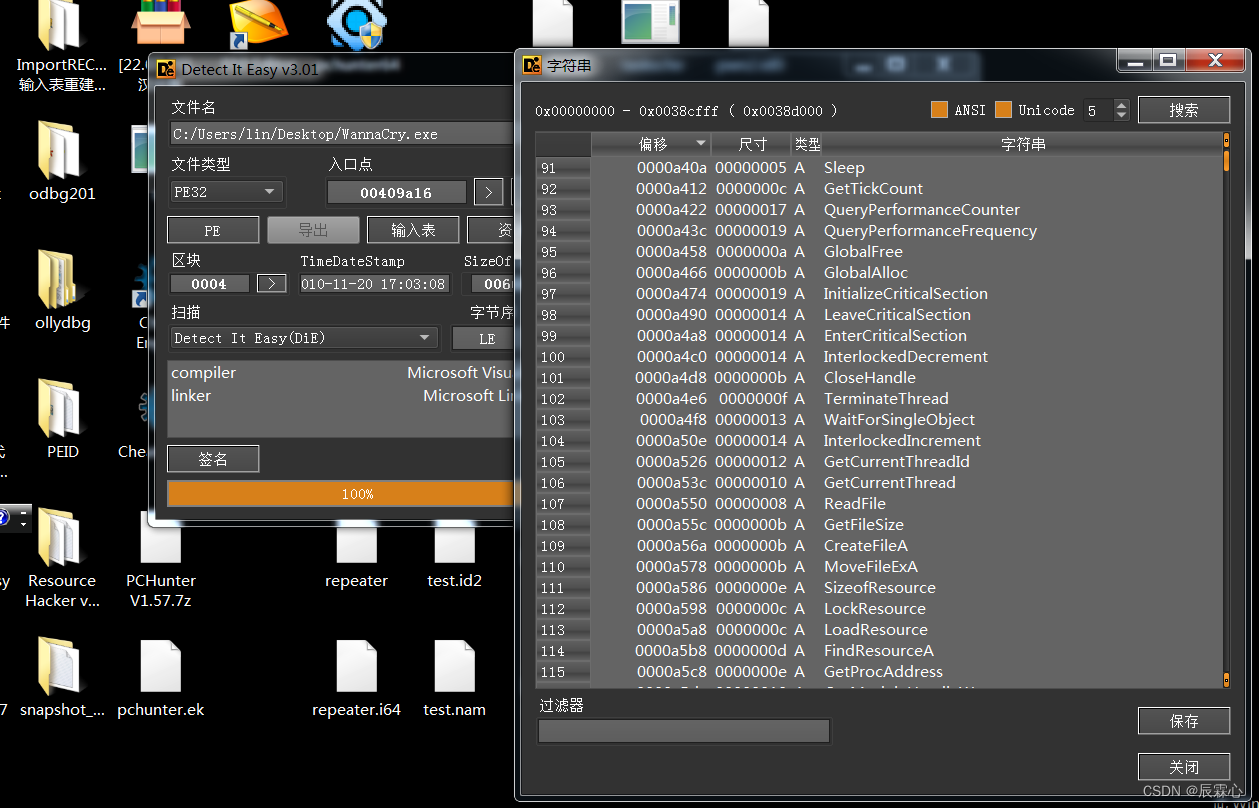1259x808 pixels.
Task: Click the 尺寸 size column header
Action: tap(752, 144)
